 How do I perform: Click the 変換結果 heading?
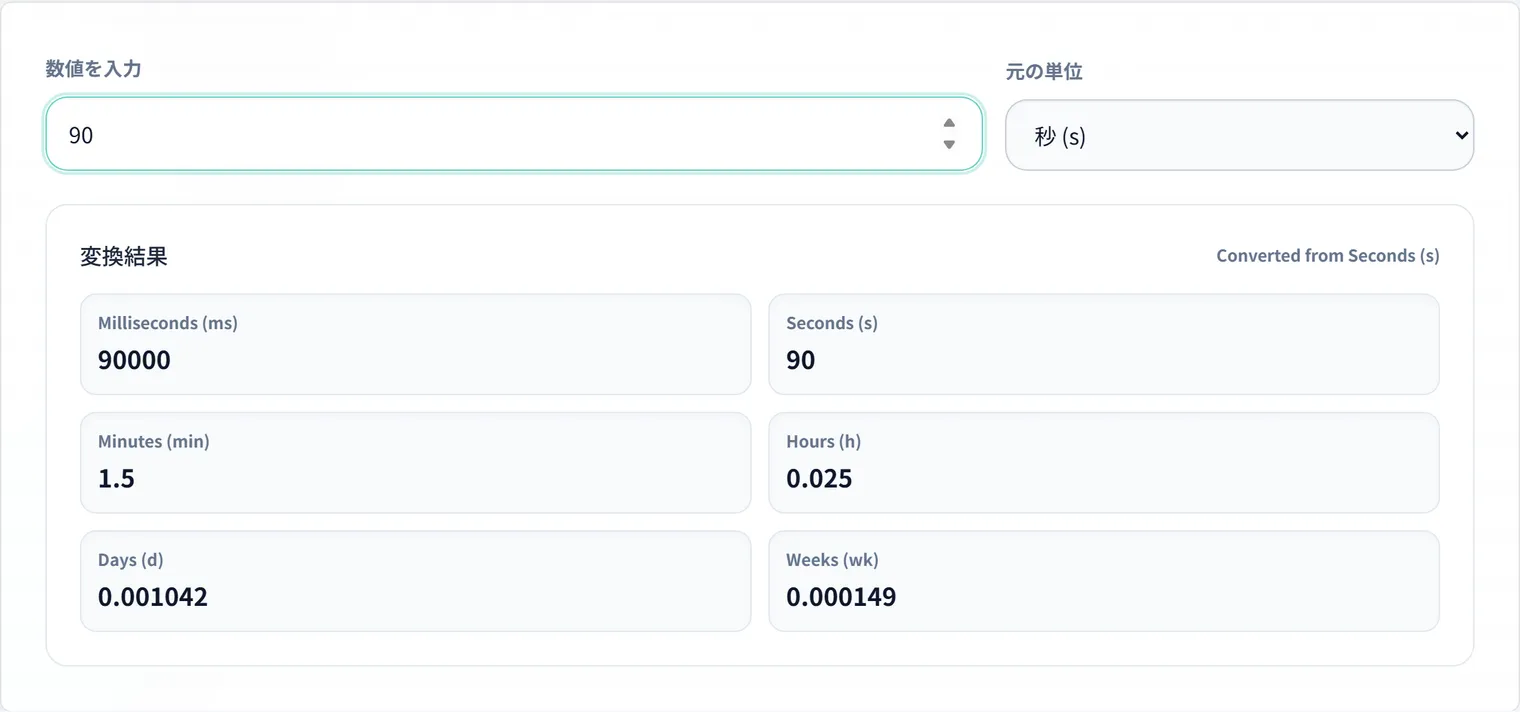124,256
